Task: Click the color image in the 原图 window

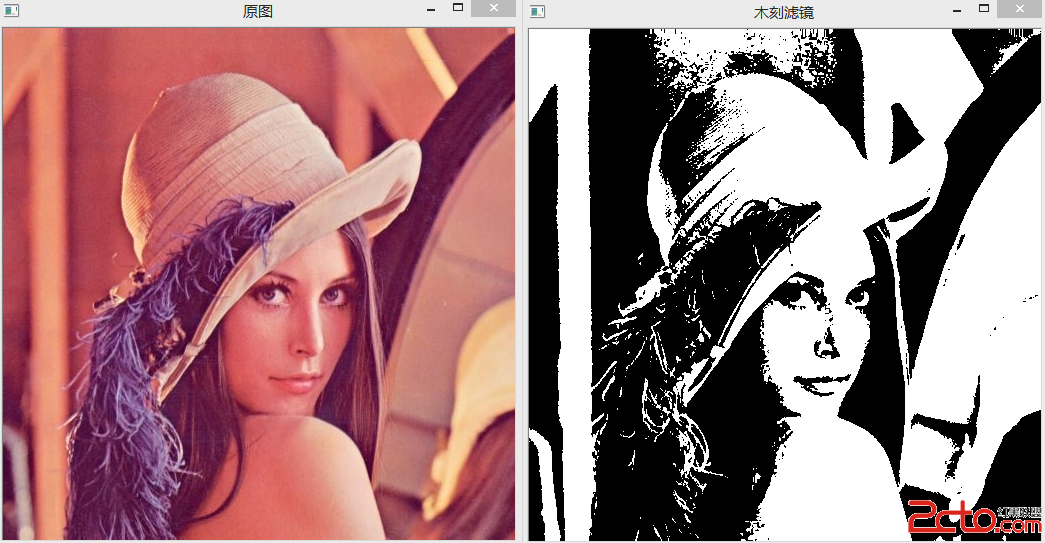Action: pyautogui.click(x=259, y=284)
